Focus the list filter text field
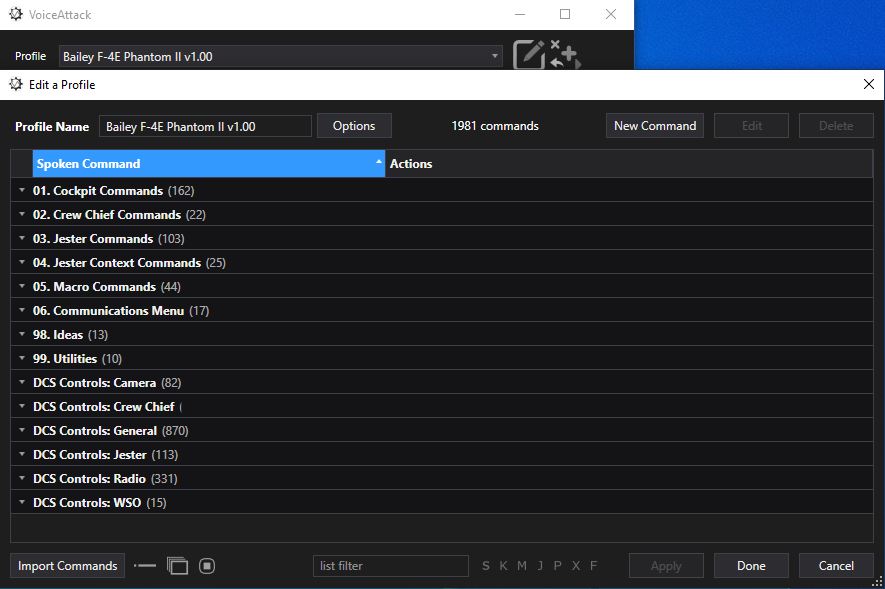The image size is (885, 589). [390, 566]
